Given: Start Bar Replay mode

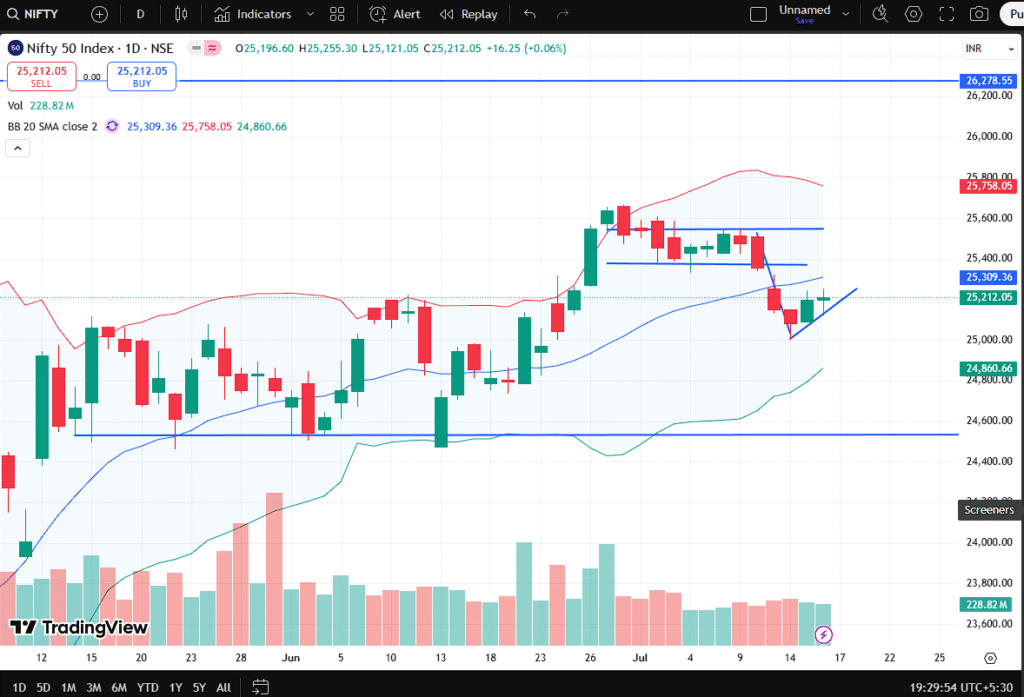Looking at the screenshot, I should click(469, 14).
